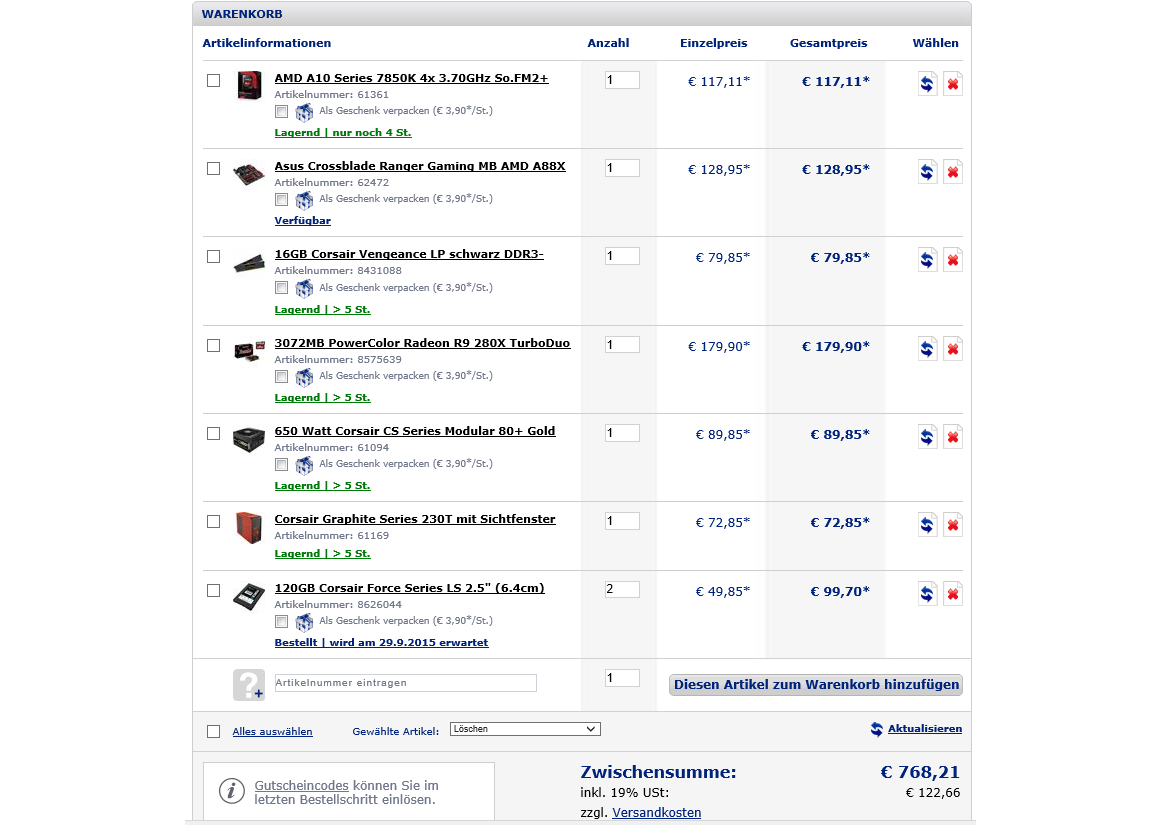Click the question mark add-article icon

(x=248, y=685)
